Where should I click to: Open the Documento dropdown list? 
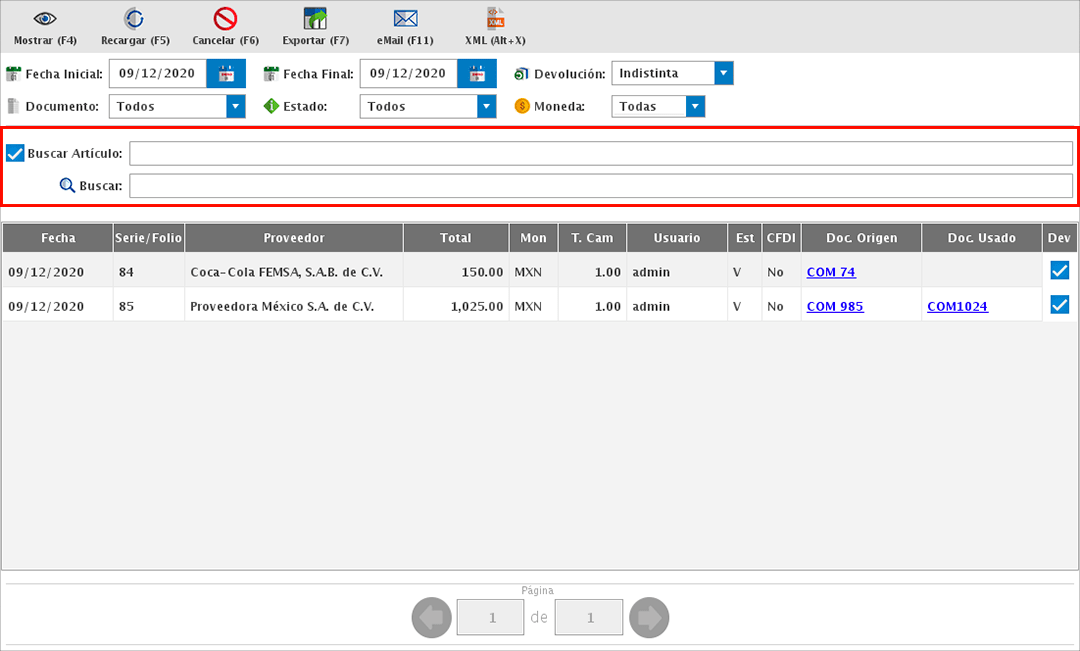236,106
